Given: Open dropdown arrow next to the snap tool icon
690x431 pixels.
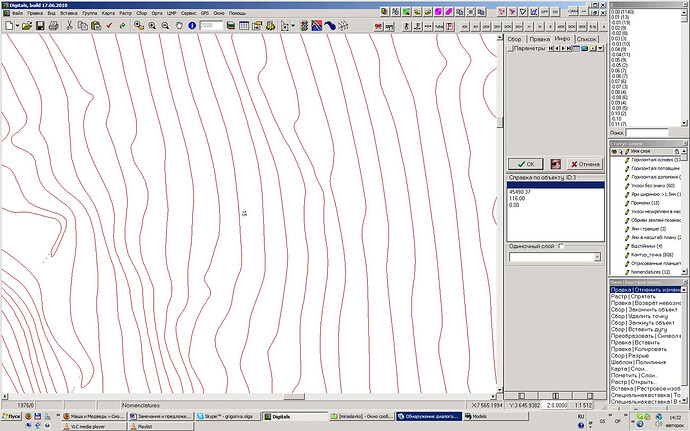Looking at the screenshot, I should (293, 26).
